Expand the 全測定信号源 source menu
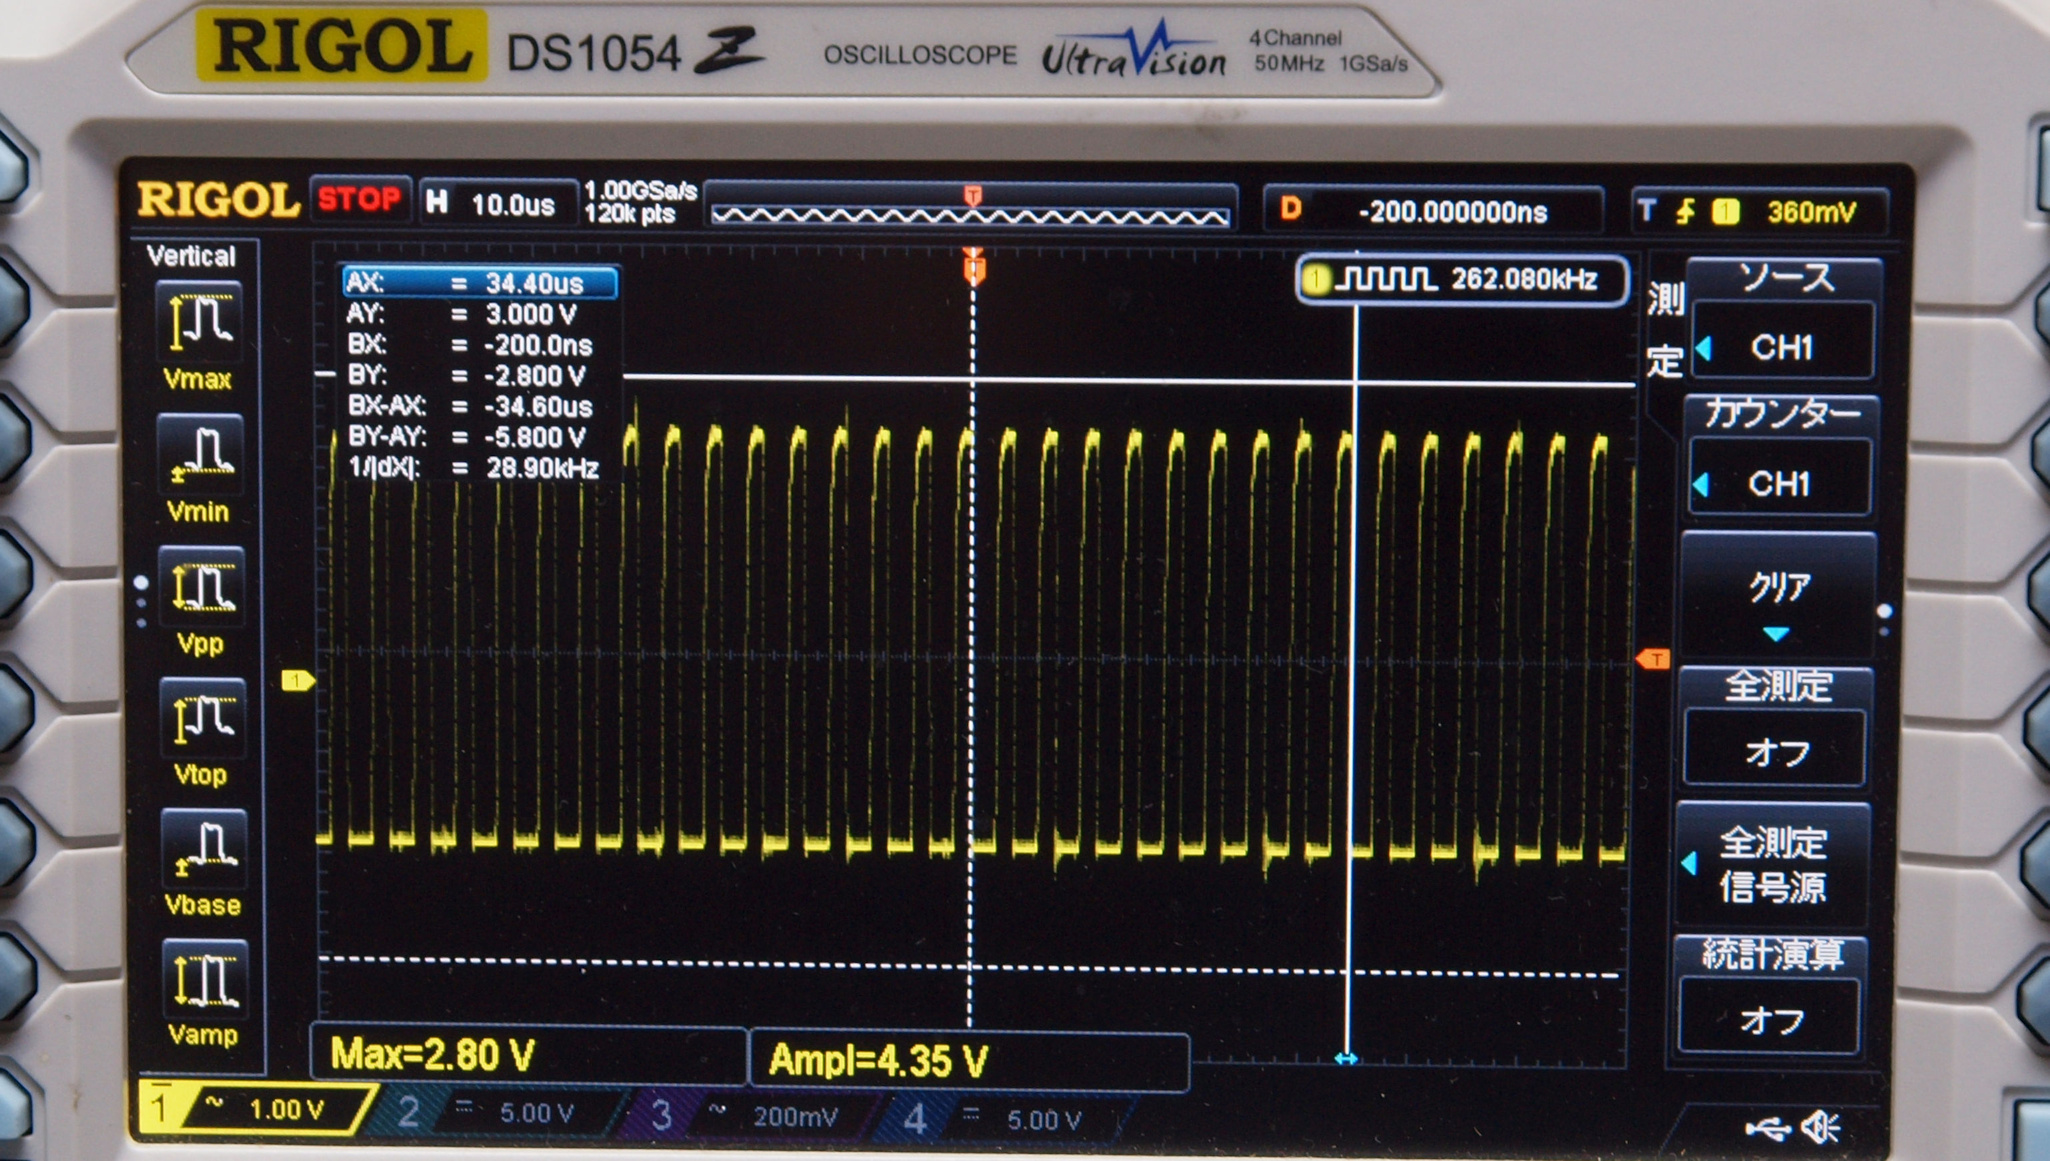This screenshot has width=2050, height=1161. [1772, 864]
